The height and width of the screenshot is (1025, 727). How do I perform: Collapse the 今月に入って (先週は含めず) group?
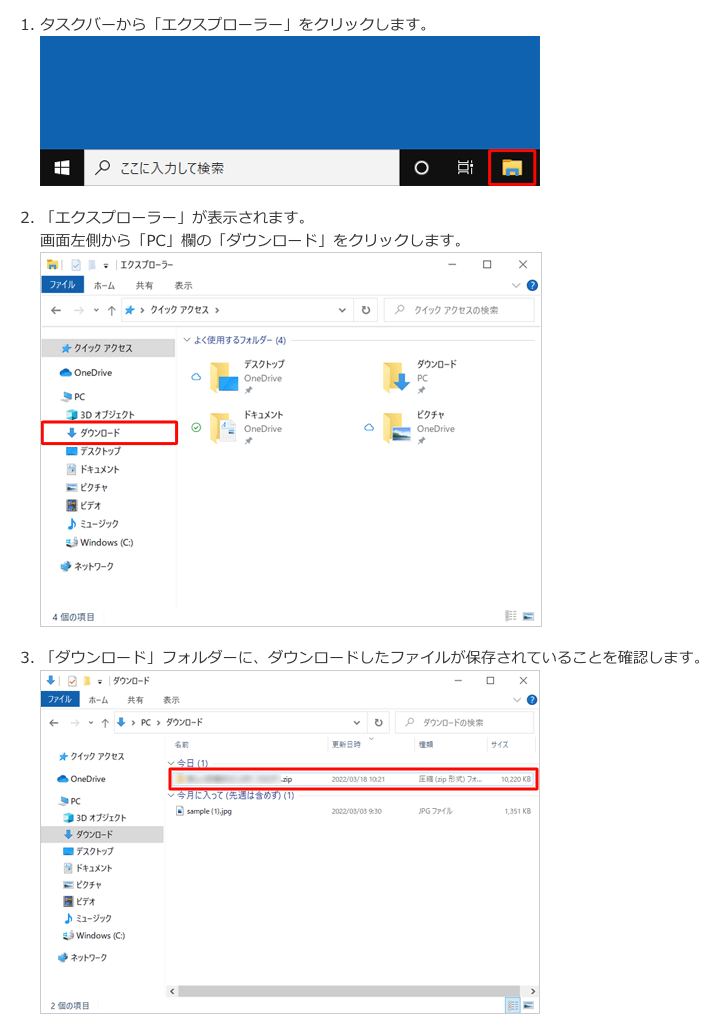(172, 796)
